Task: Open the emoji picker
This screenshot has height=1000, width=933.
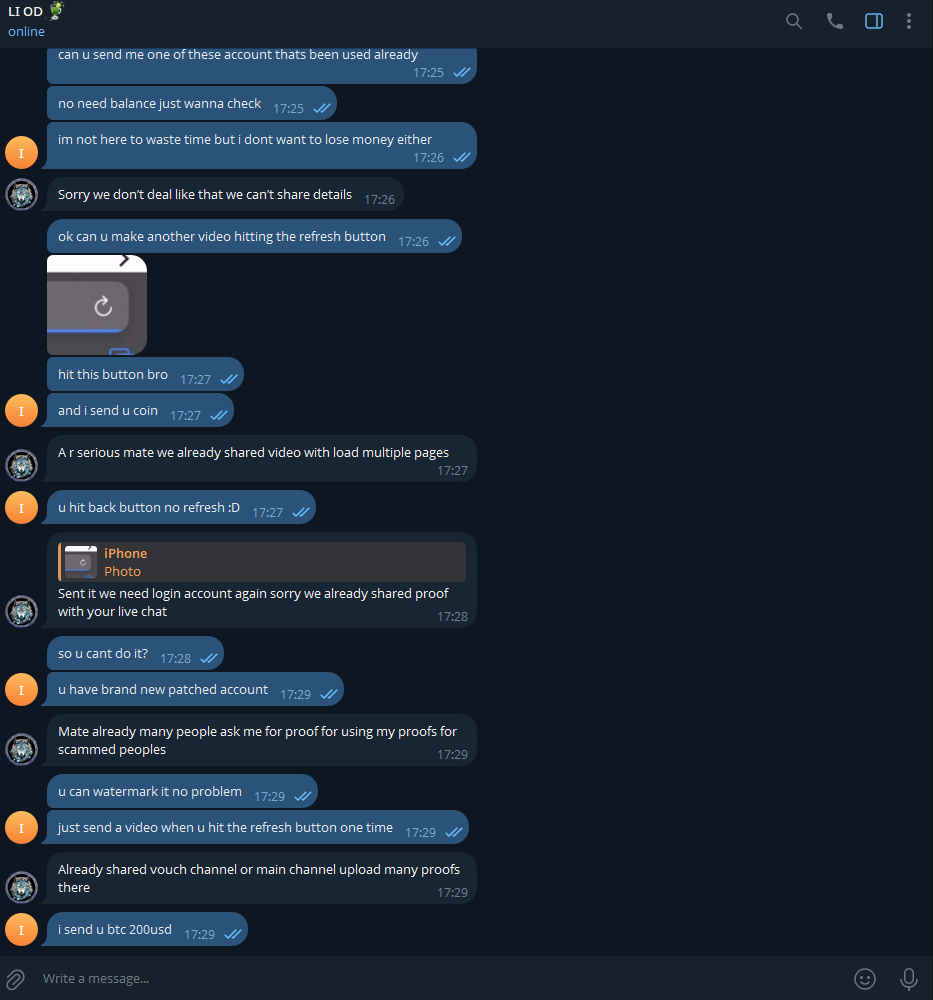Action: click(865, 978)
